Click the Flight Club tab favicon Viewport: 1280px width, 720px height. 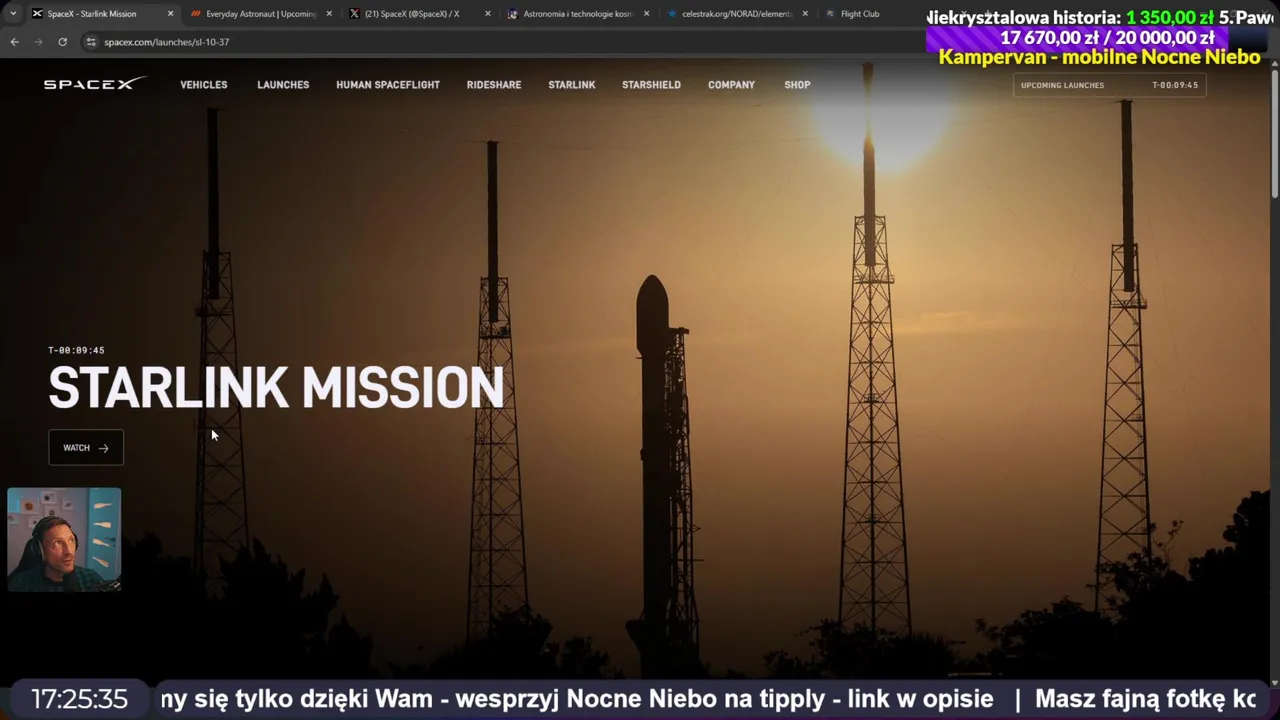click(831, 14)
